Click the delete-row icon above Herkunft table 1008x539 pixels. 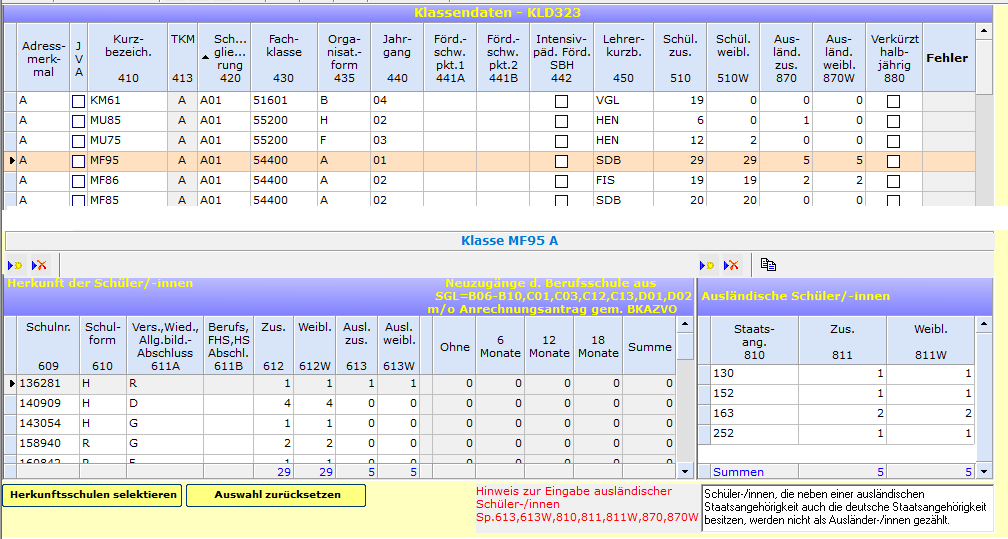coord(39,265)
